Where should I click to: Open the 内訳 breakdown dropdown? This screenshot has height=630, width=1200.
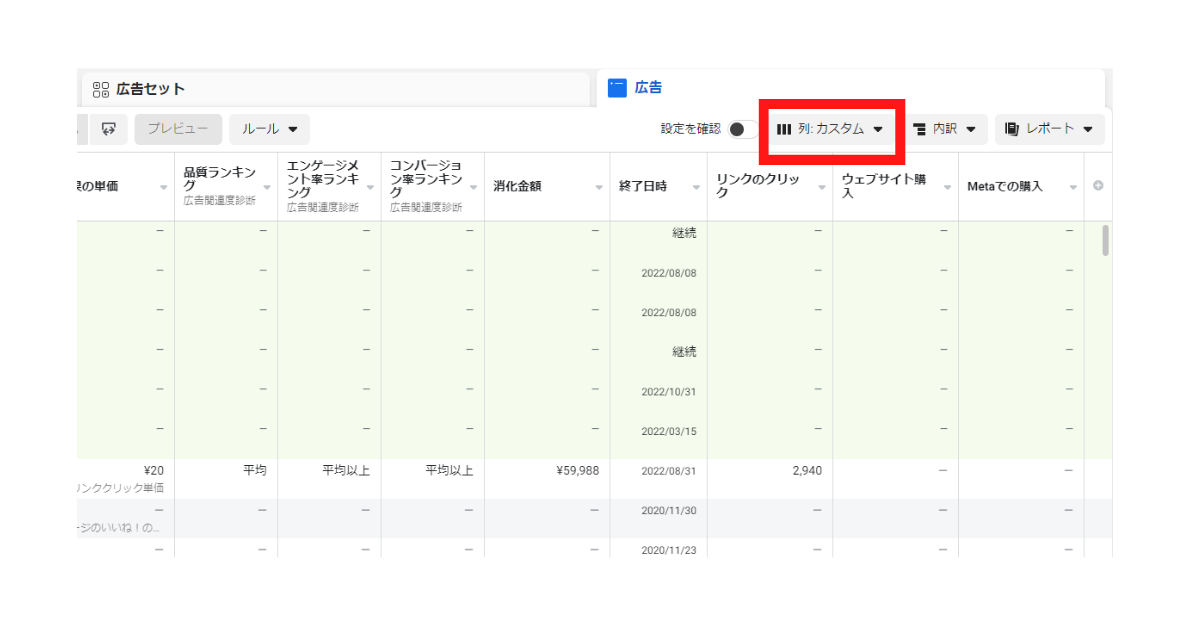[x=945, y=129]
